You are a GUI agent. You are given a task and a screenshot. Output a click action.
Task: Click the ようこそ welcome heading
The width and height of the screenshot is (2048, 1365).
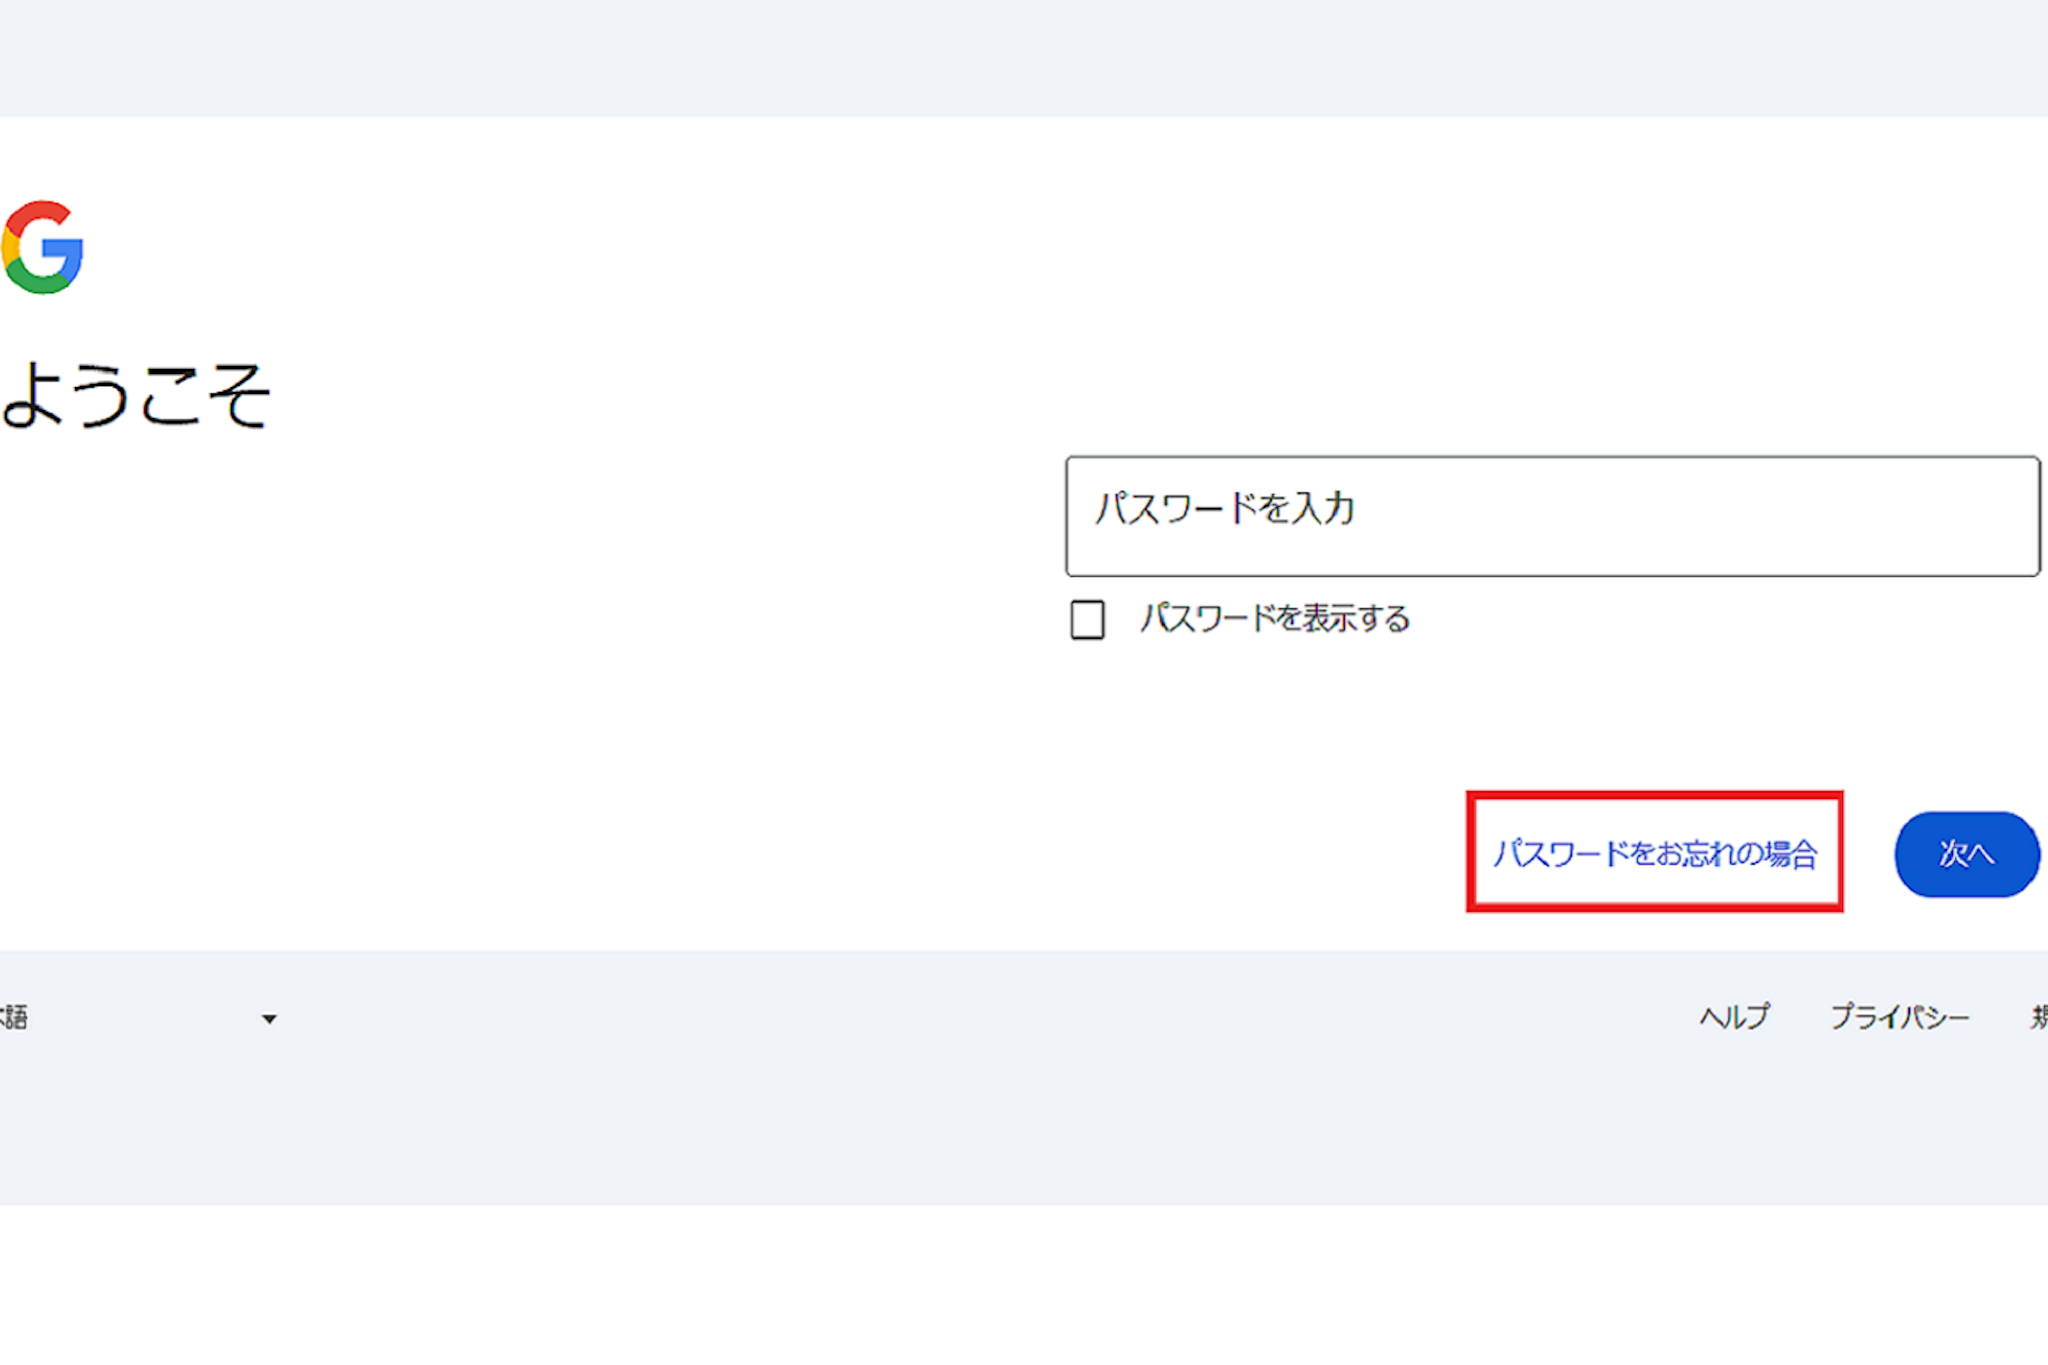[x=137, y=395]
